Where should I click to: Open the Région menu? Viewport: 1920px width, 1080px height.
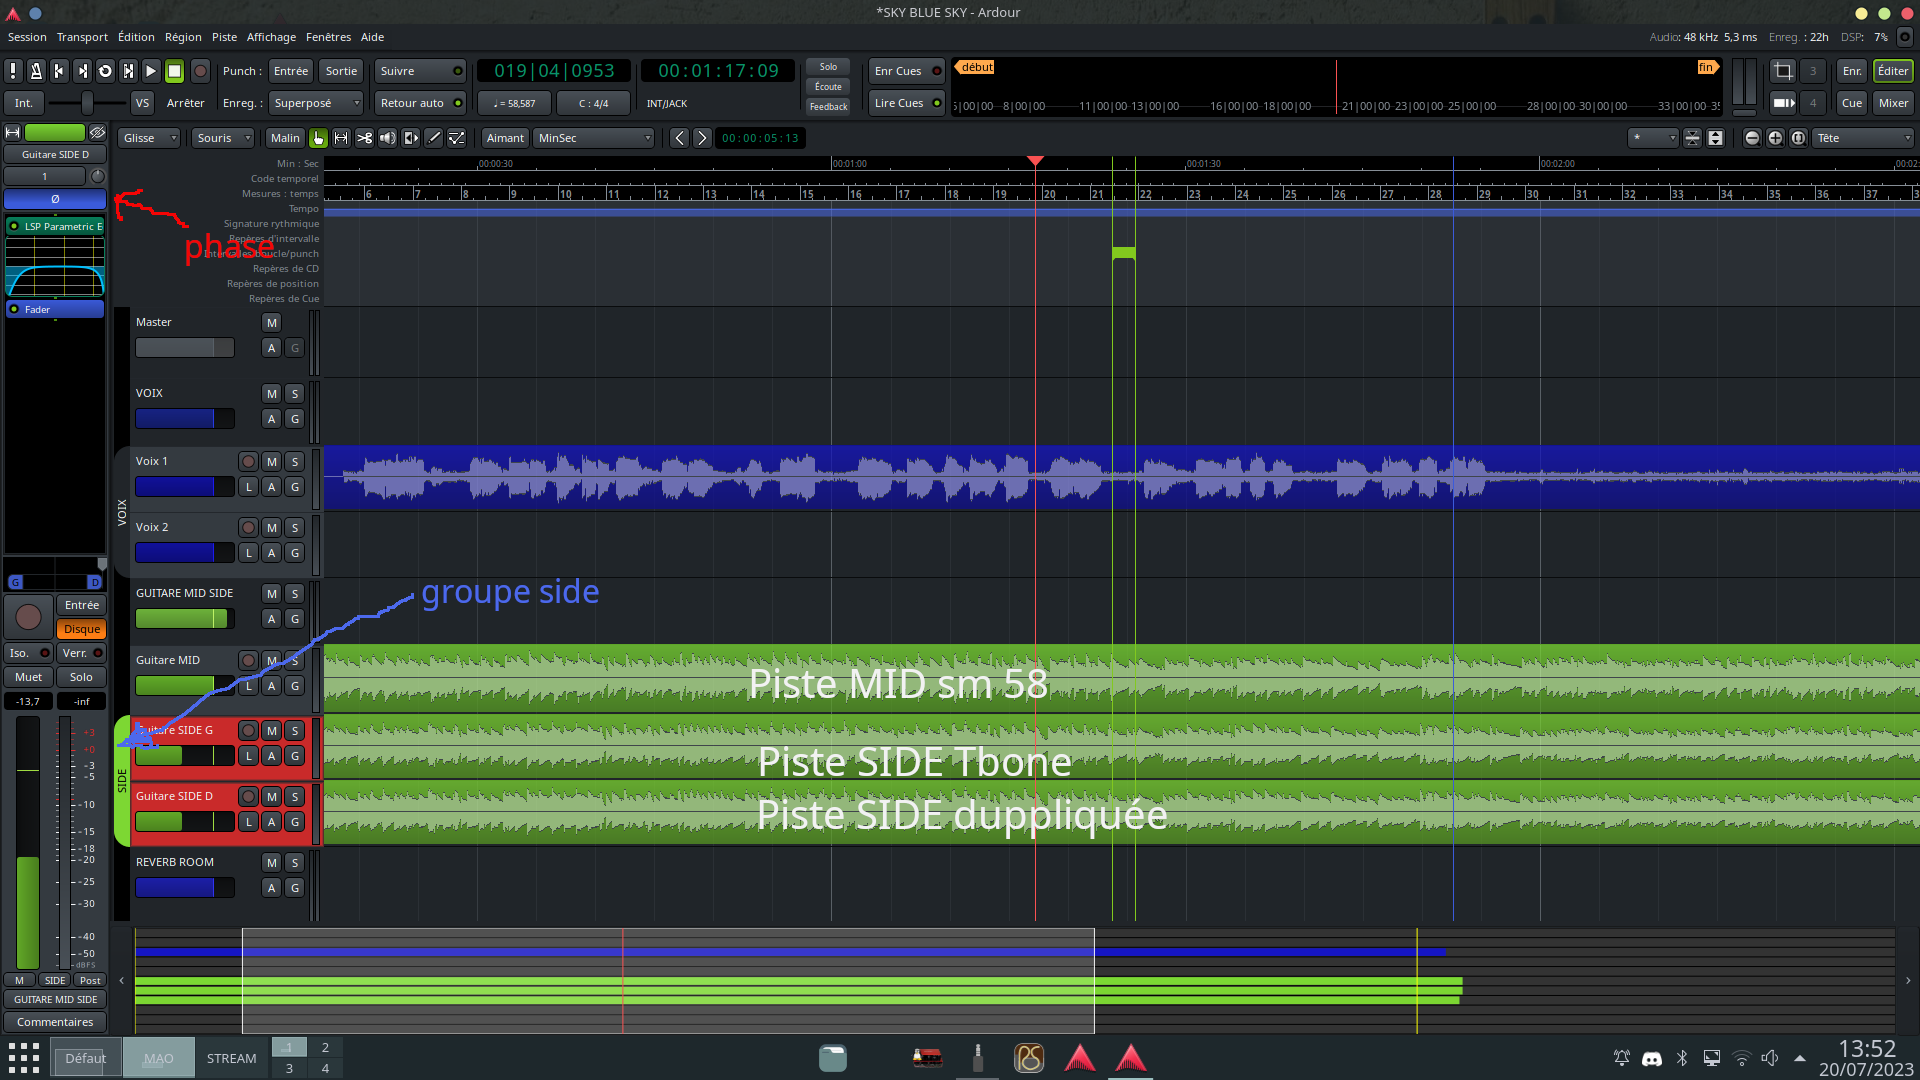(x=183, y=37)
